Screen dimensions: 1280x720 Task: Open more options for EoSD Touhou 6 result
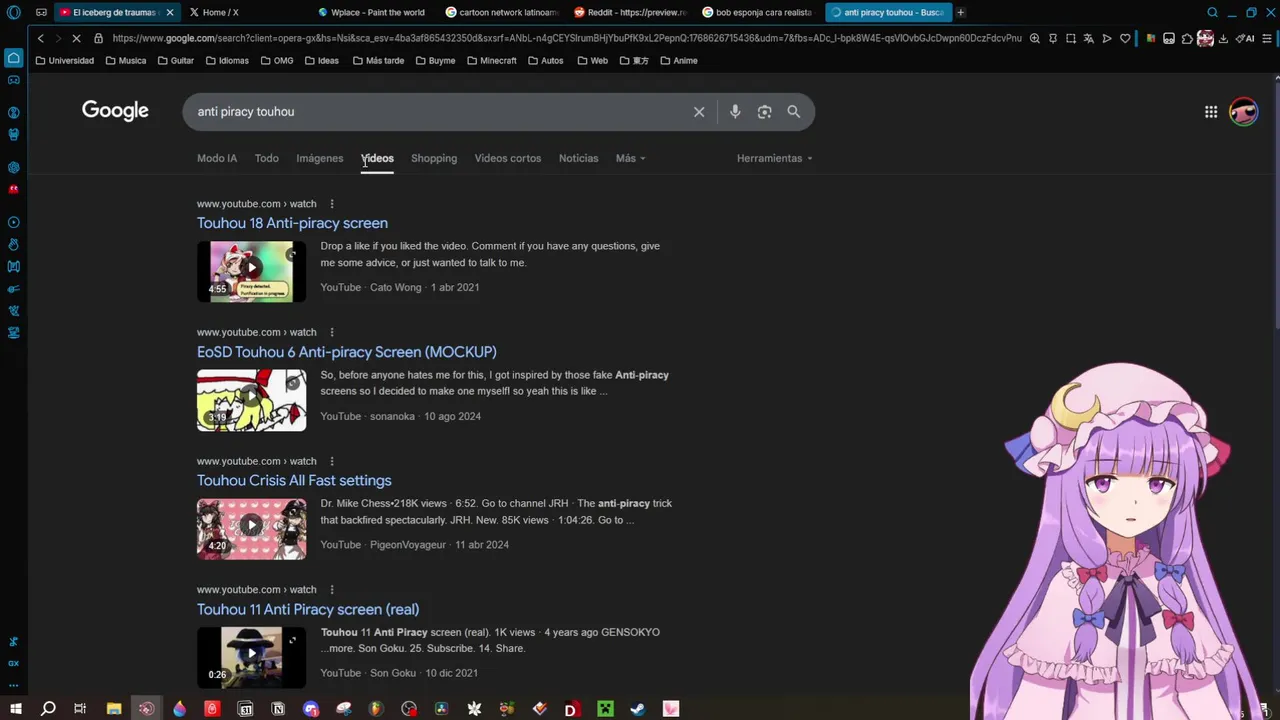(x=331, y=332)
